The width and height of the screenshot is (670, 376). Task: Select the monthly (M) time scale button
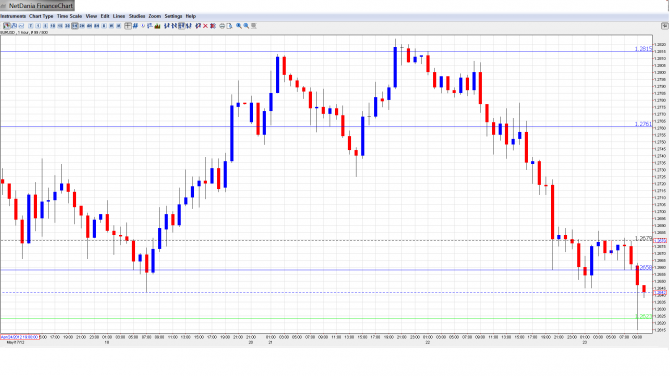119,26
